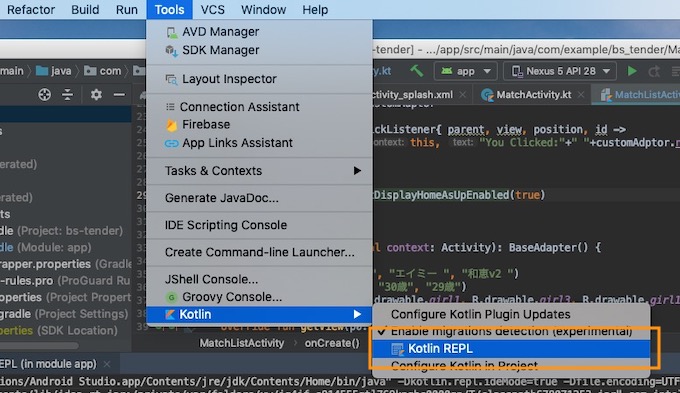Click the Layout Inspector icon
Screen dimensions: 680x393
[x=171, y=79]
